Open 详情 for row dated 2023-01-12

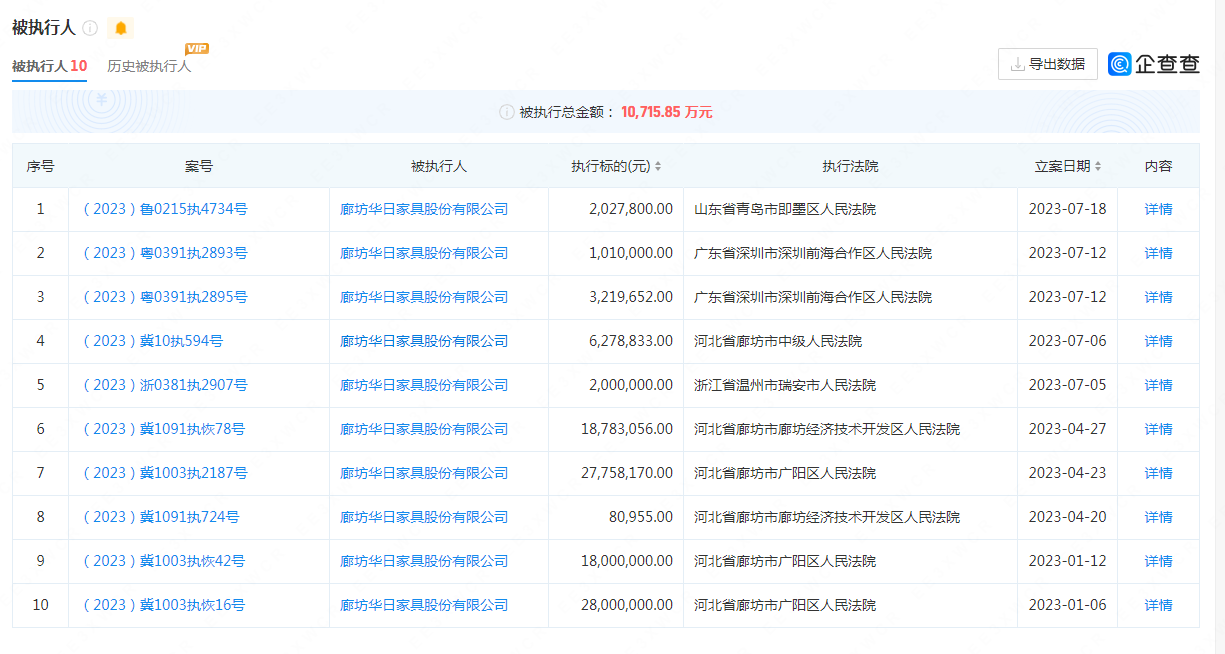point(1159,561)
